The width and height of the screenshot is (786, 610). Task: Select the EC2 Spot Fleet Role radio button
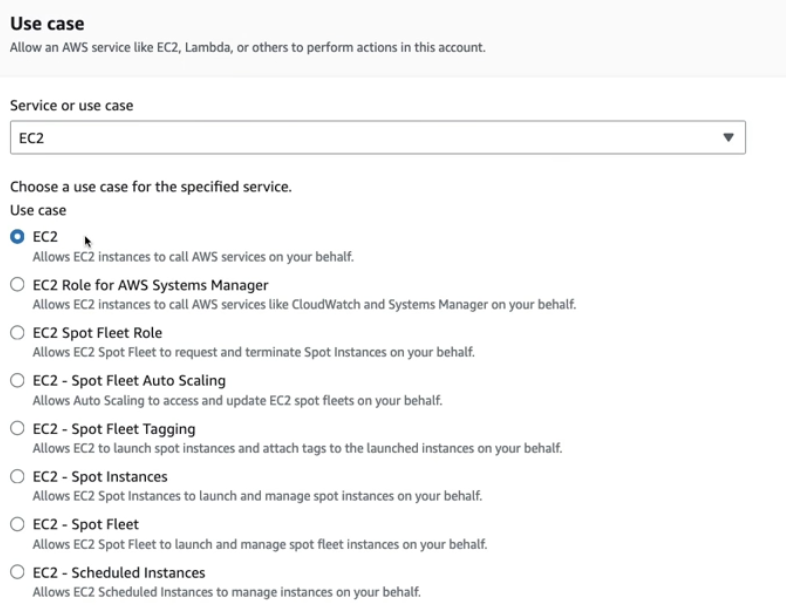(x=16, y=333)
